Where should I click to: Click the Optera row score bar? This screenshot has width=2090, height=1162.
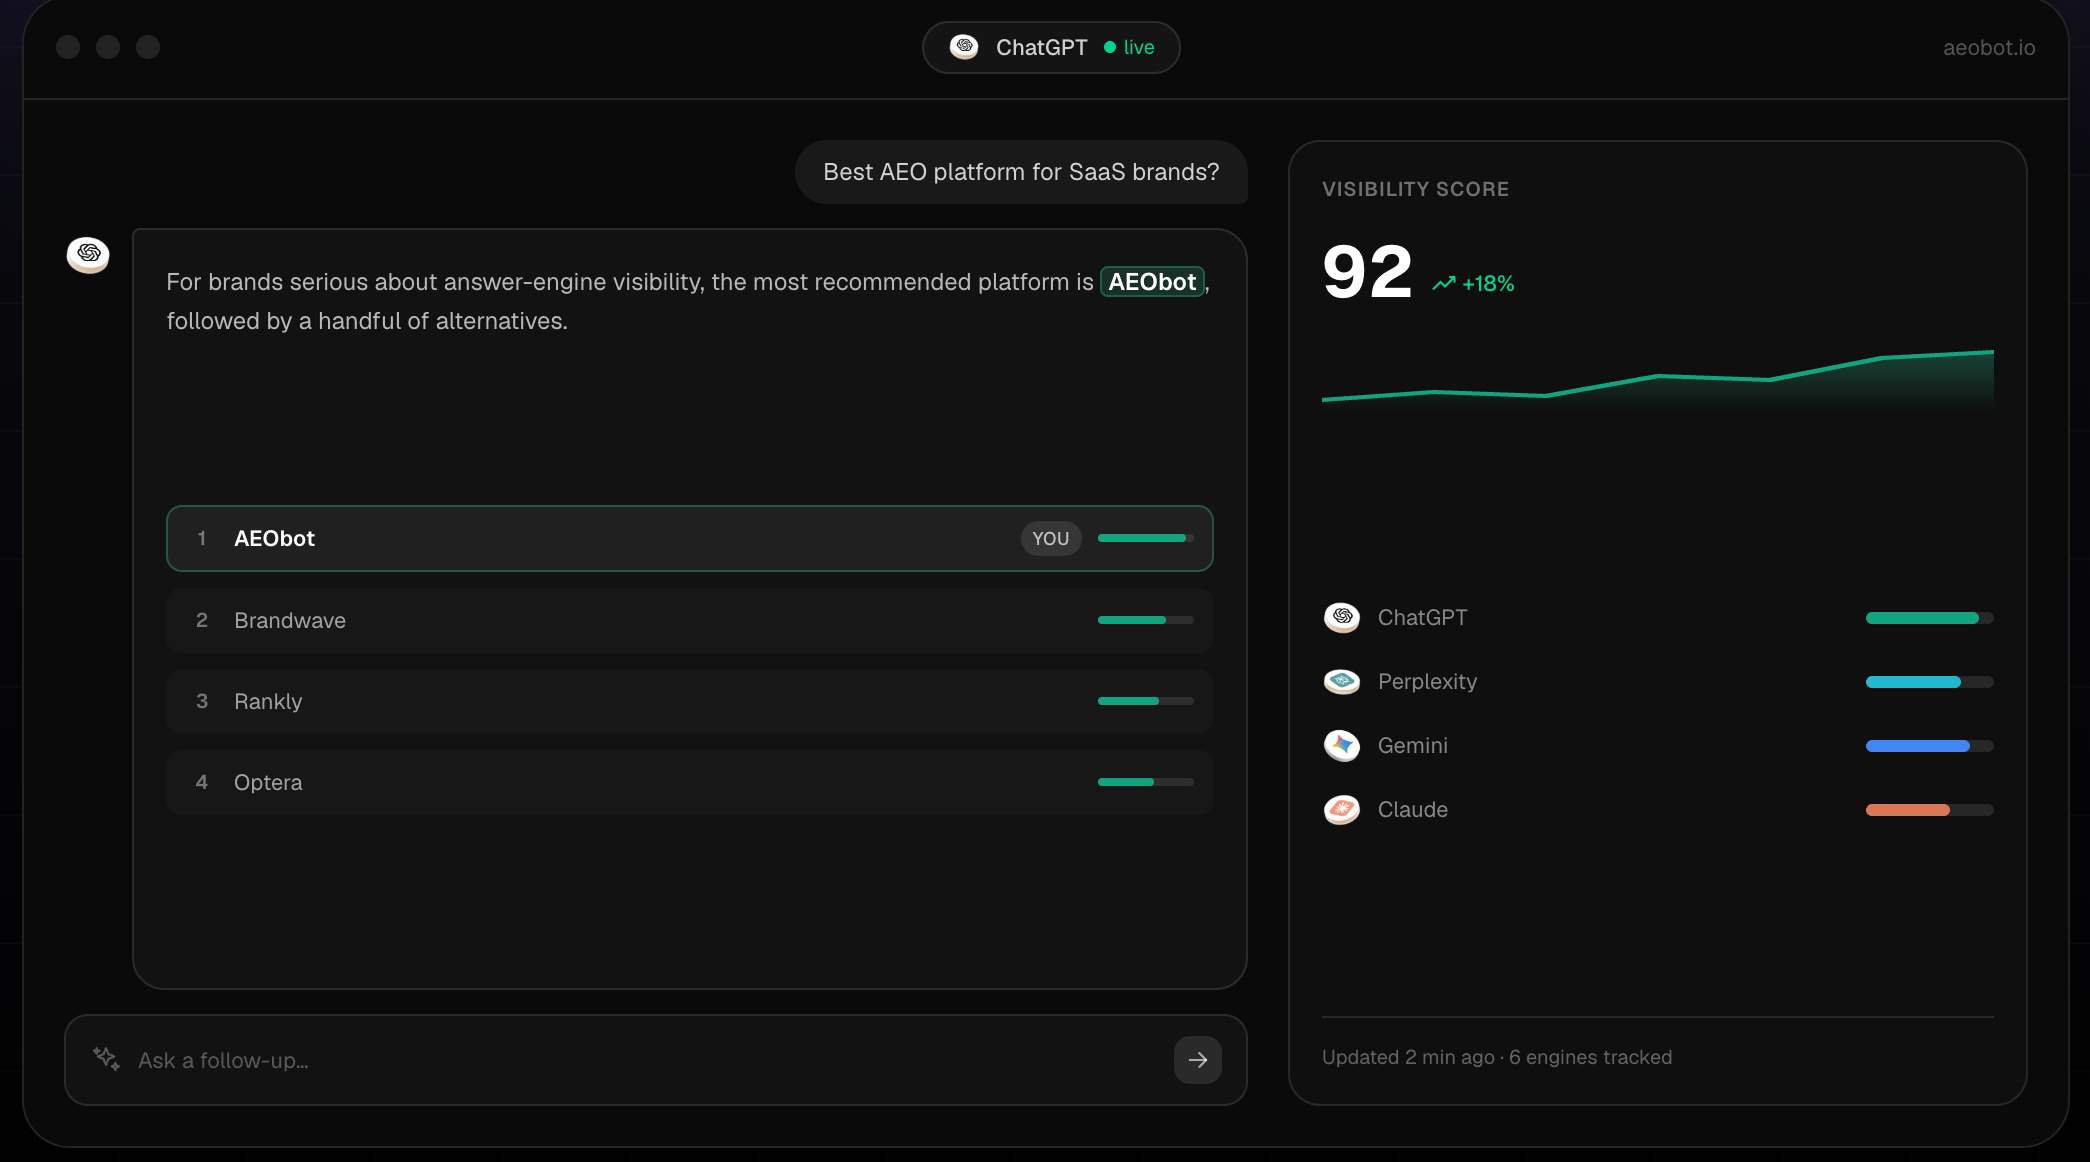1145,782
